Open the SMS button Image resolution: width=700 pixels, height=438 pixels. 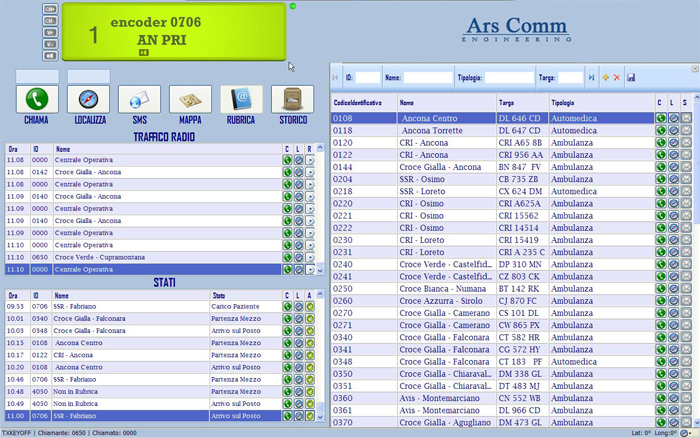(x=139, y=99)
